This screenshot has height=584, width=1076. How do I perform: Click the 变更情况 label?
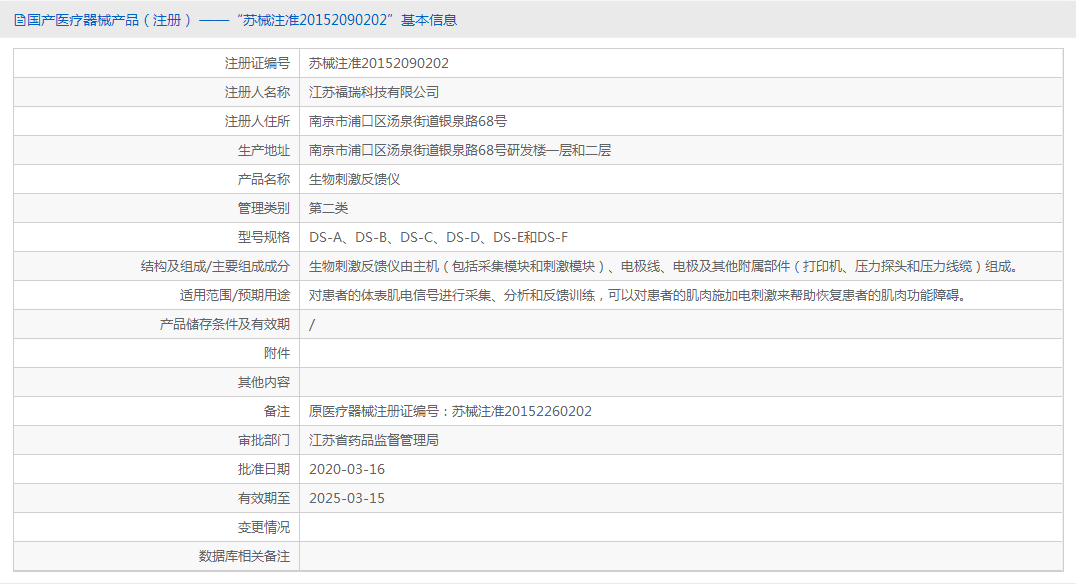pos(264,527)
